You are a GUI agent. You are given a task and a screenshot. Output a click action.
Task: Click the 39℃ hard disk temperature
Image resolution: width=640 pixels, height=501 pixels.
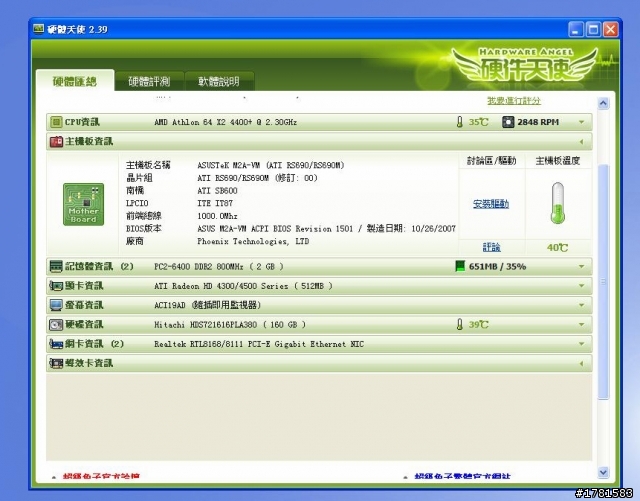point(478,325)
